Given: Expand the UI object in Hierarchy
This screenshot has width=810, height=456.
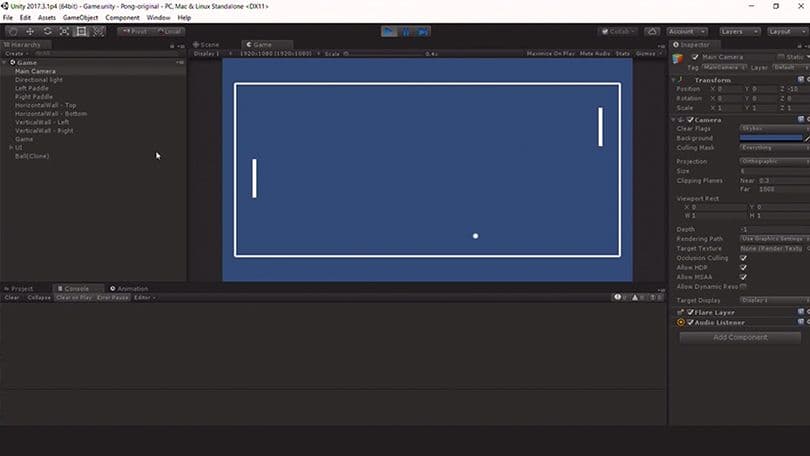Looking at the screenshot, I should 11,147.
